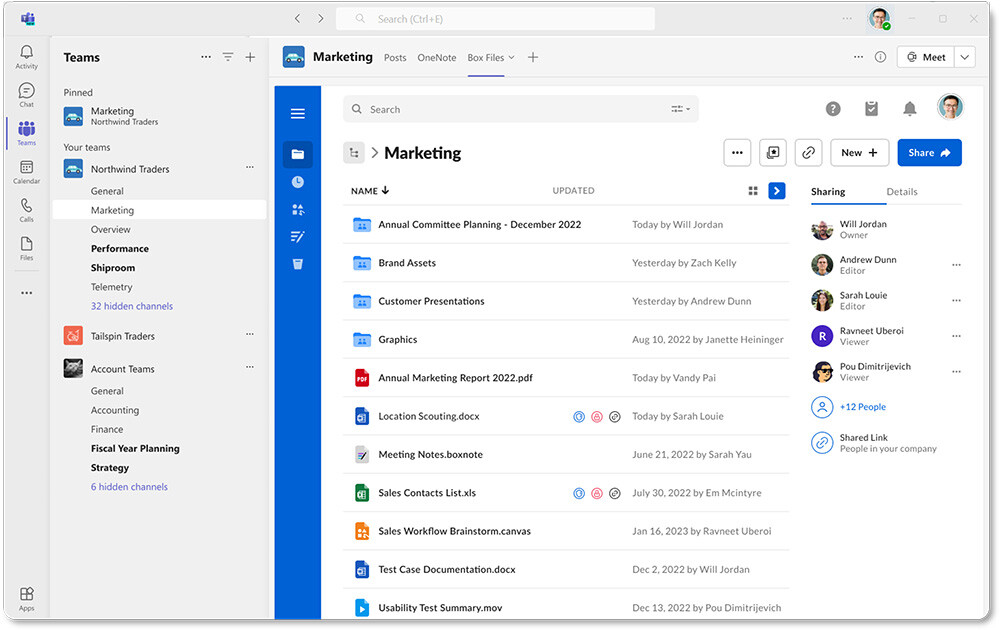Switch the file list to grid view
This screenshot has width=1000, height=630.
753,190
